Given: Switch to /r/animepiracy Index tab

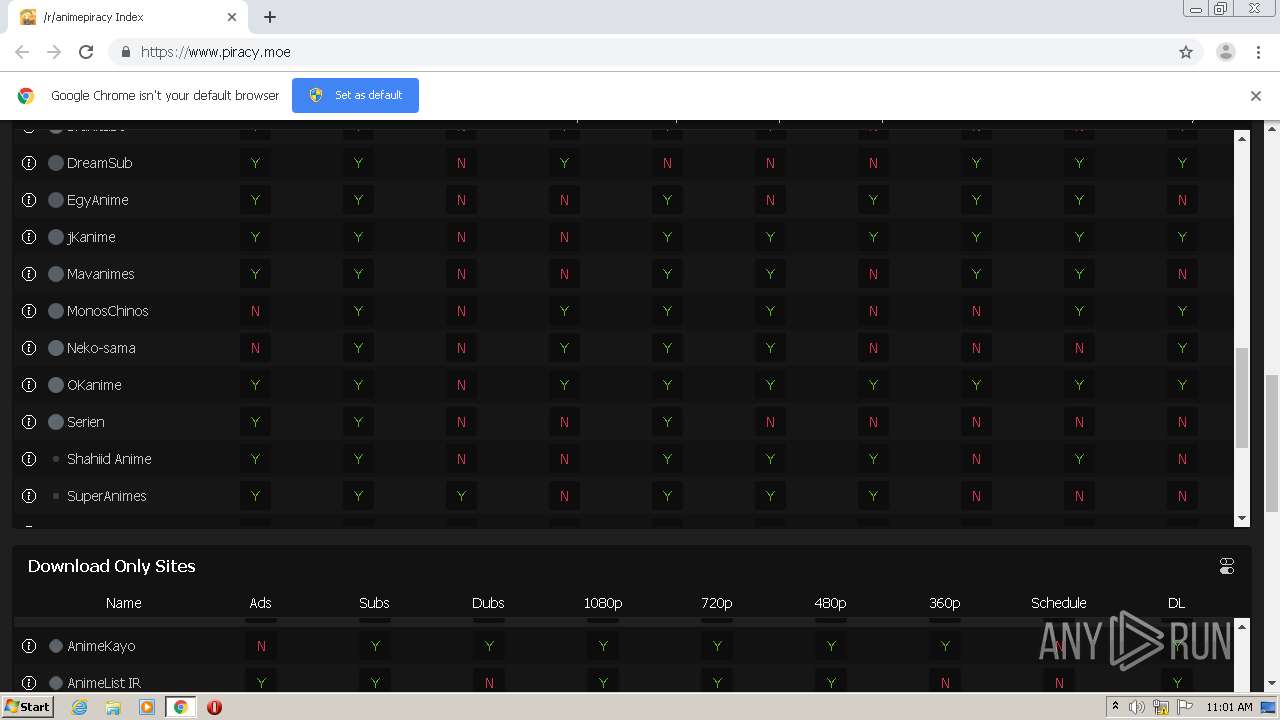Looking at the screenshot, I should point(128,17).
